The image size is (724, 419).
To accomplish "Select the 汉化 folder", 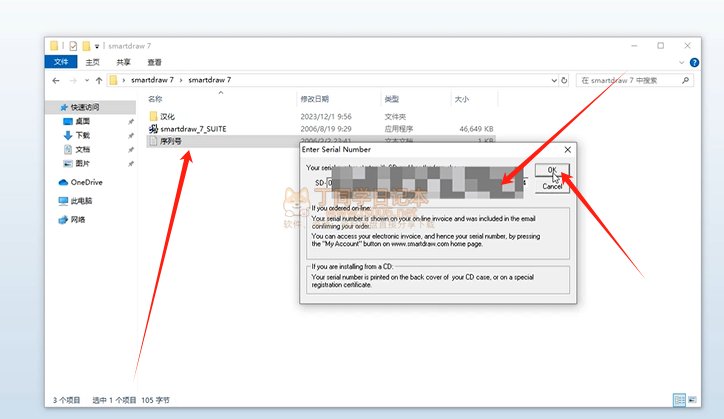I will [x=167, y=116].
